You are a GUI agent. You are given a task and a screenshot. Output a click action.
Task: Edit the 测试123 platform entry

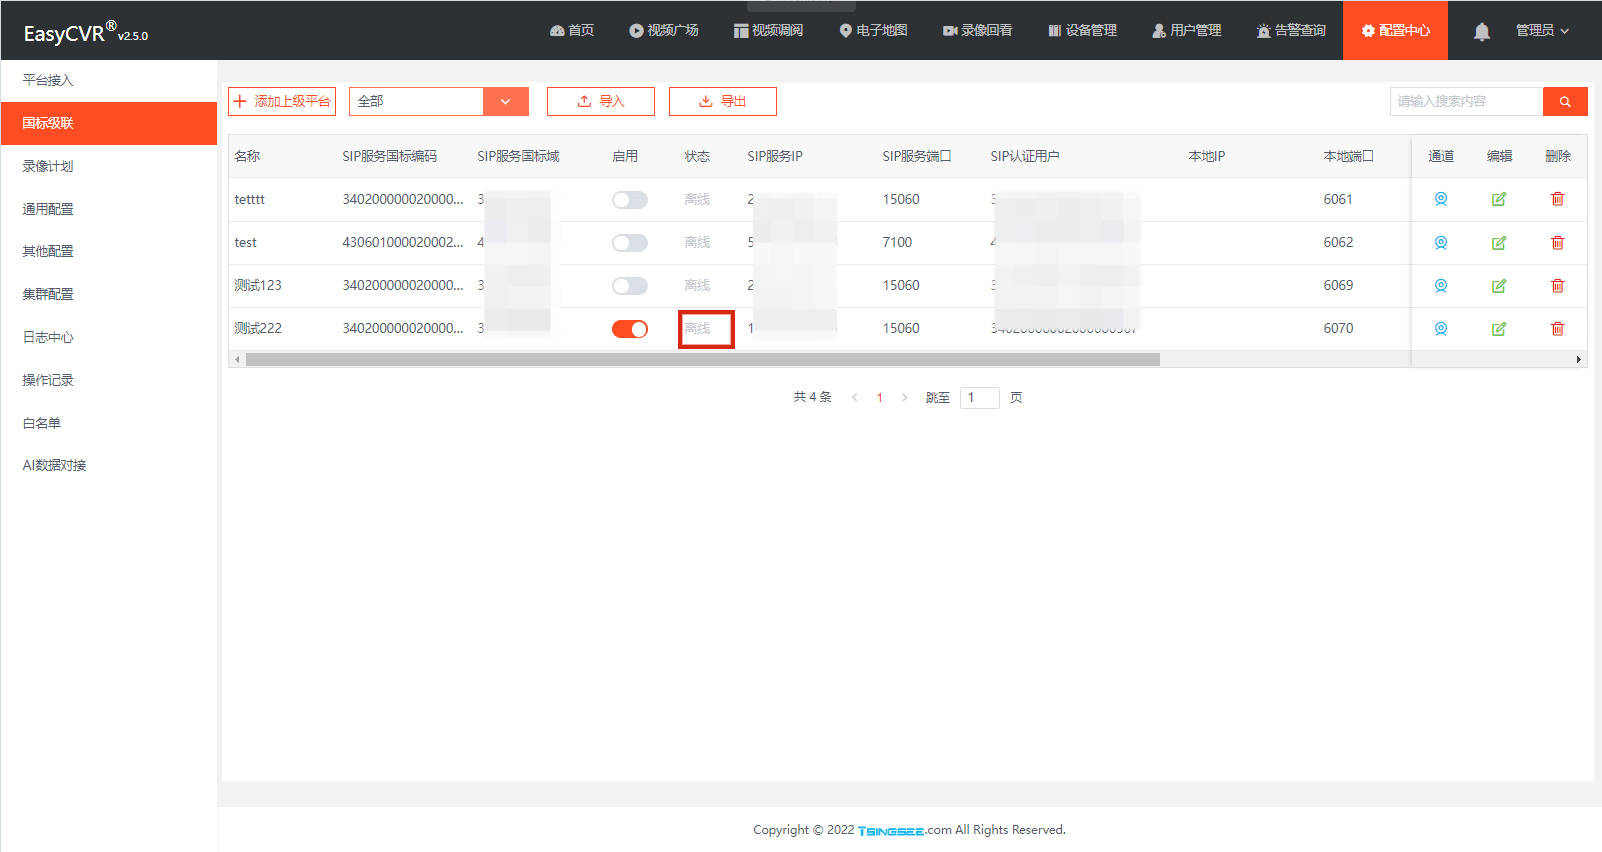tap(1499, 285)
